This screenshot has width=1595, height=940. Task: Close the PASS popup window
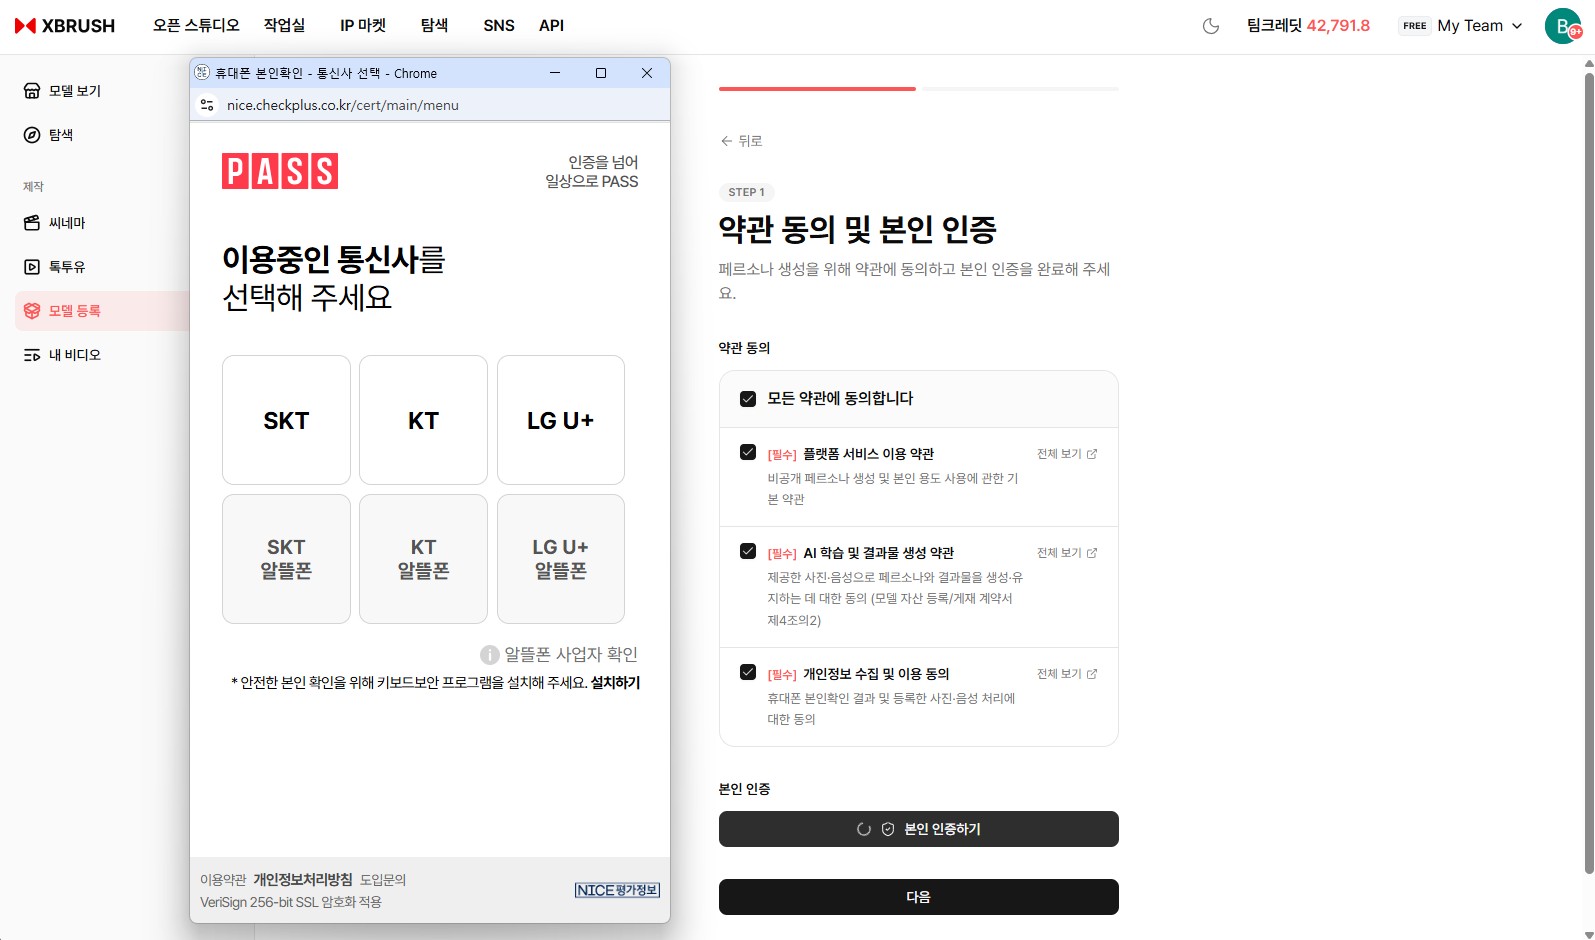[x=647, y=73]
